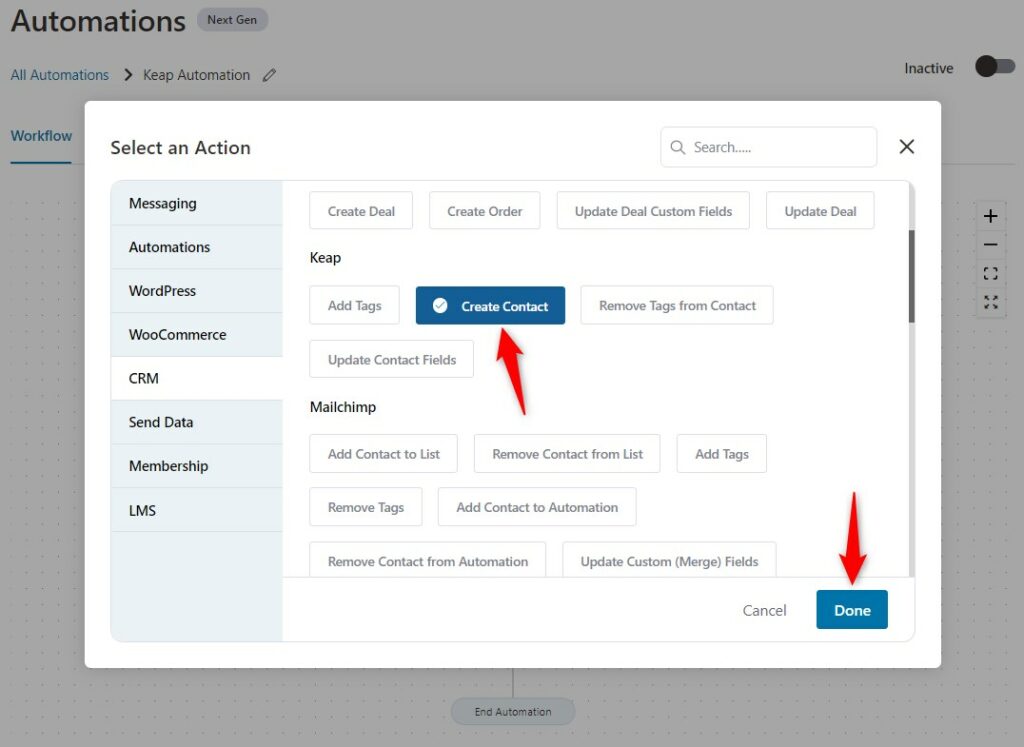
Task: Select the WooCommerce category
Action: pos(197,335)
